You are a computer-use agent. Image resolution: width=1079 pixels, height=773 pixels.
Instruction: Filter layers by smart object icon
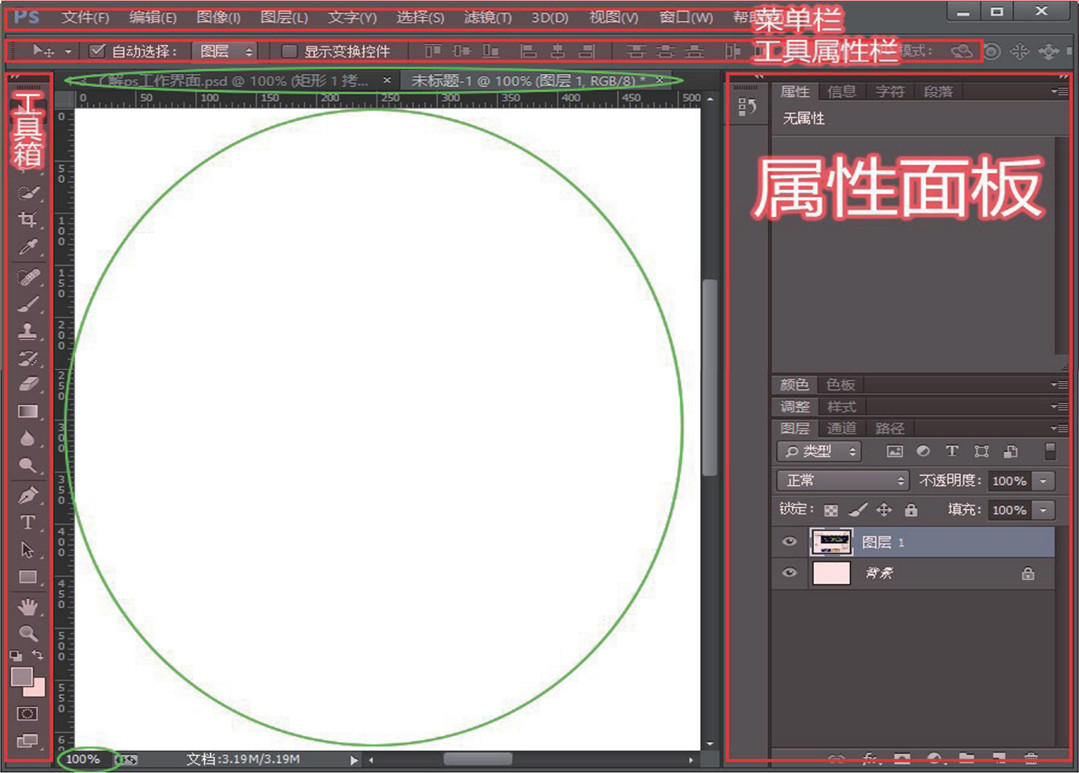click(1010, 451)
